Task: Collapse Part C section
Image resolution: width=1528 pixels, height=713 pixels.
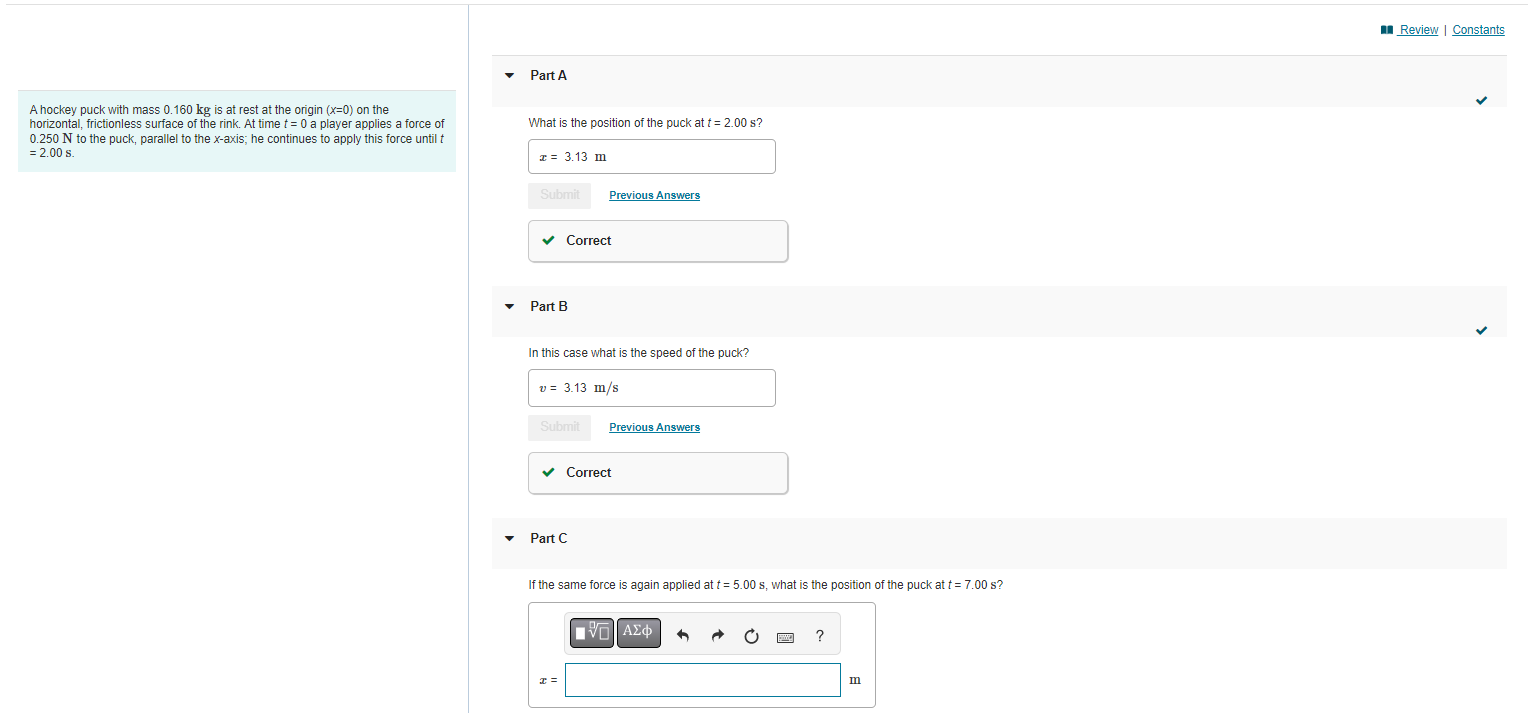Action: (x=509, y=538)
